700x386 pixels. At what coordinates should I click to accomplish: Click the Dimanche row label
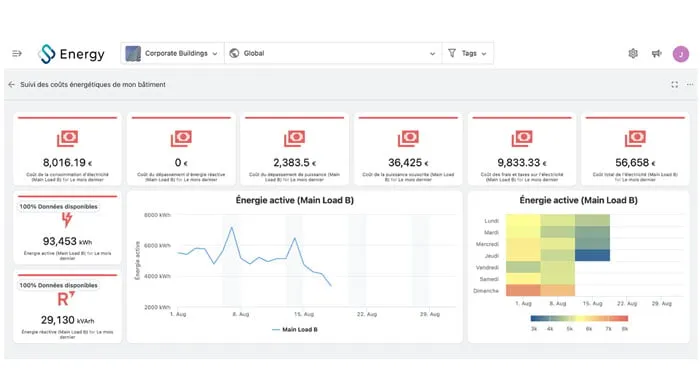486,291
